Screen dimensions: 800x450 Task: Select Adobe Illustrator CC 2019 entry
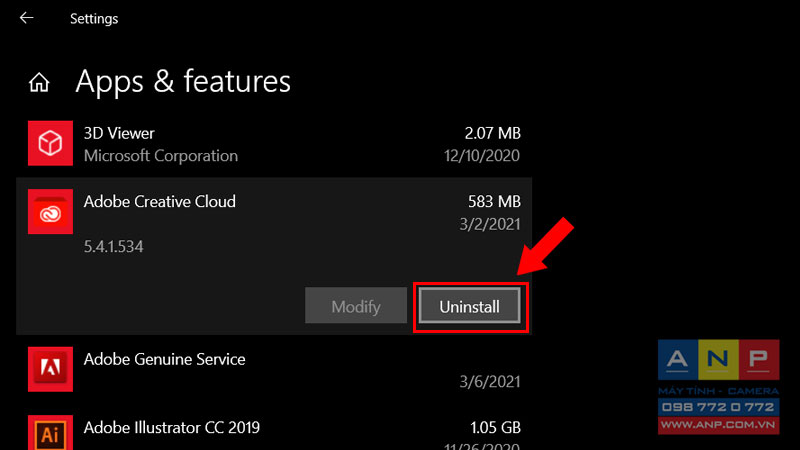tap(274, 432)
